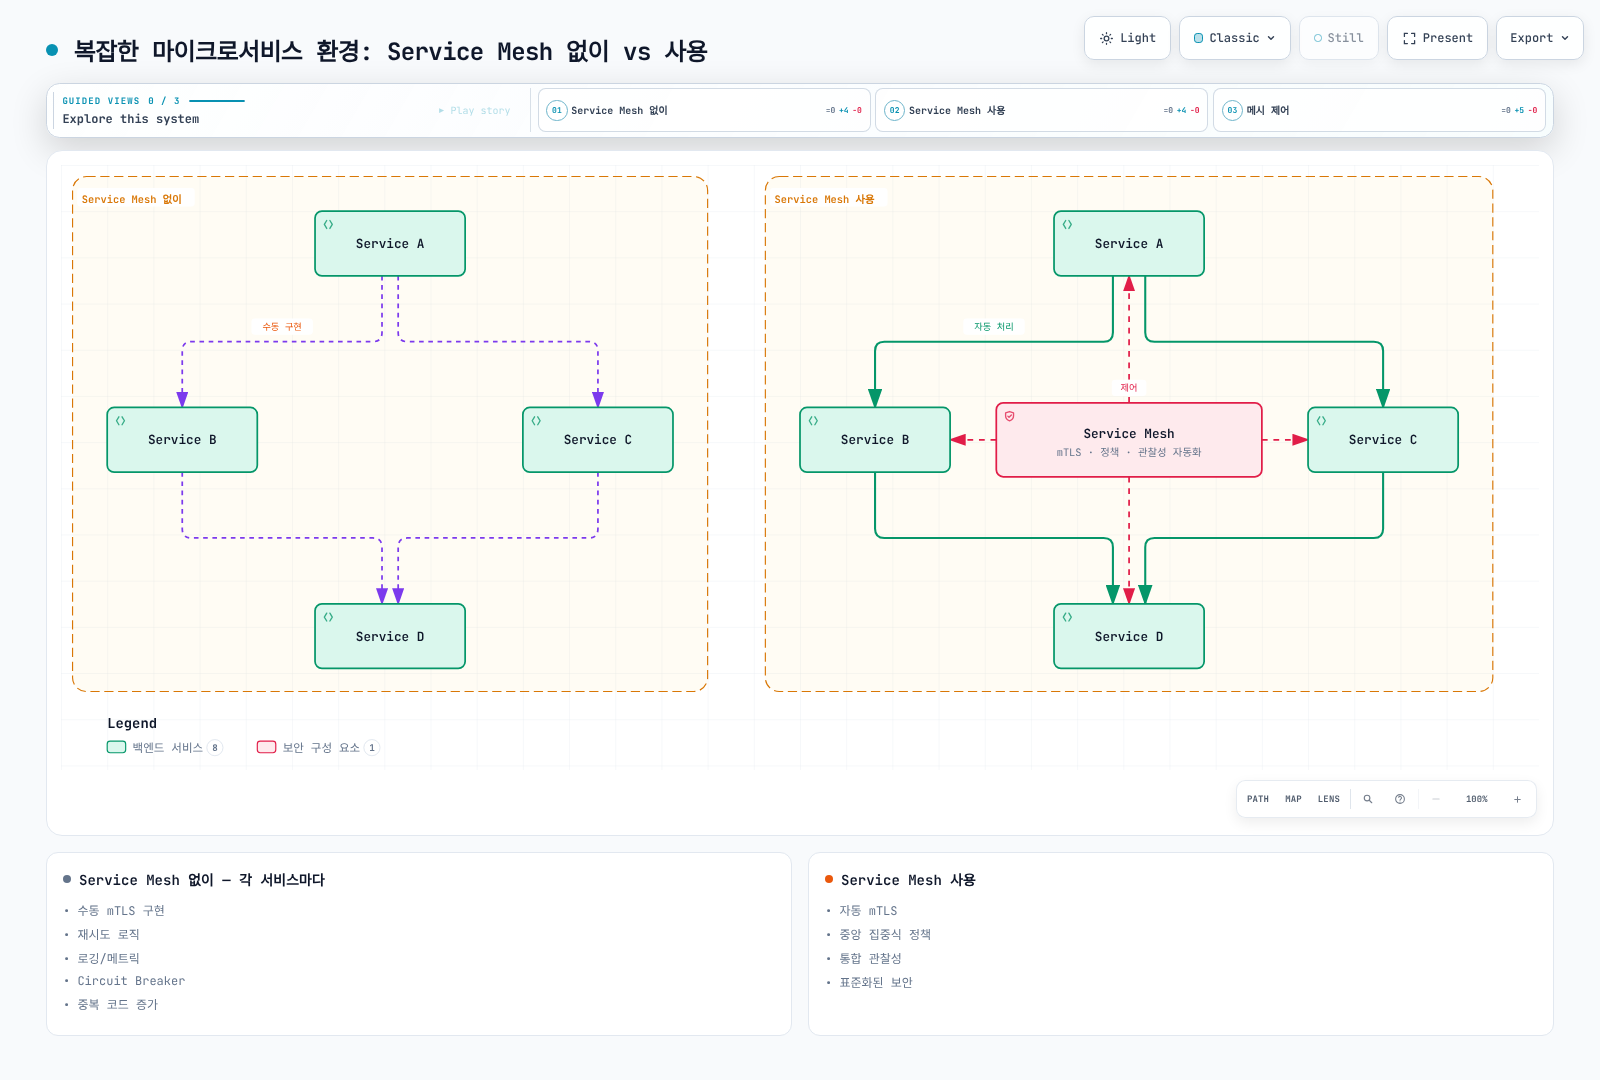Select guided view 01 Service Mesh 없이
This screenshot has height=1080, width=1600.
(x=704, y=110)
